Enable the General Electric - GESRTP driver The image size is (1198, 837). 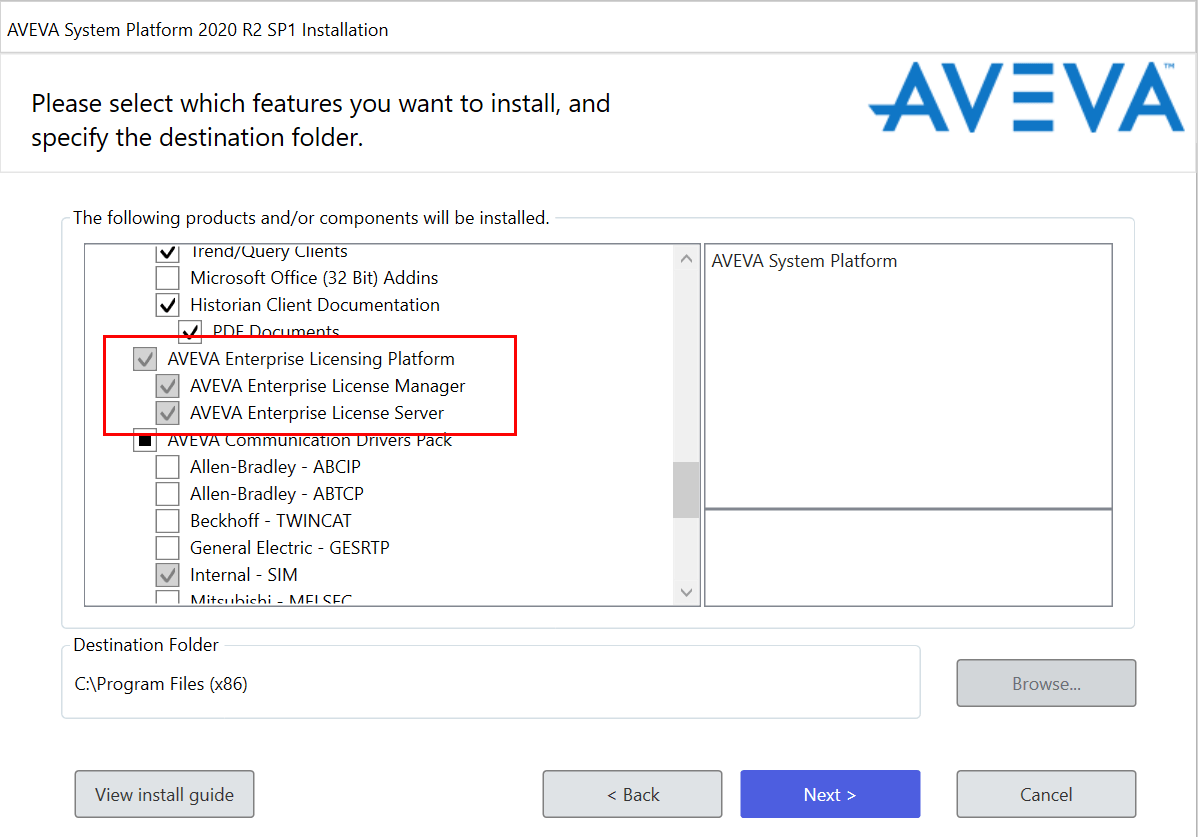coord(168,547)
